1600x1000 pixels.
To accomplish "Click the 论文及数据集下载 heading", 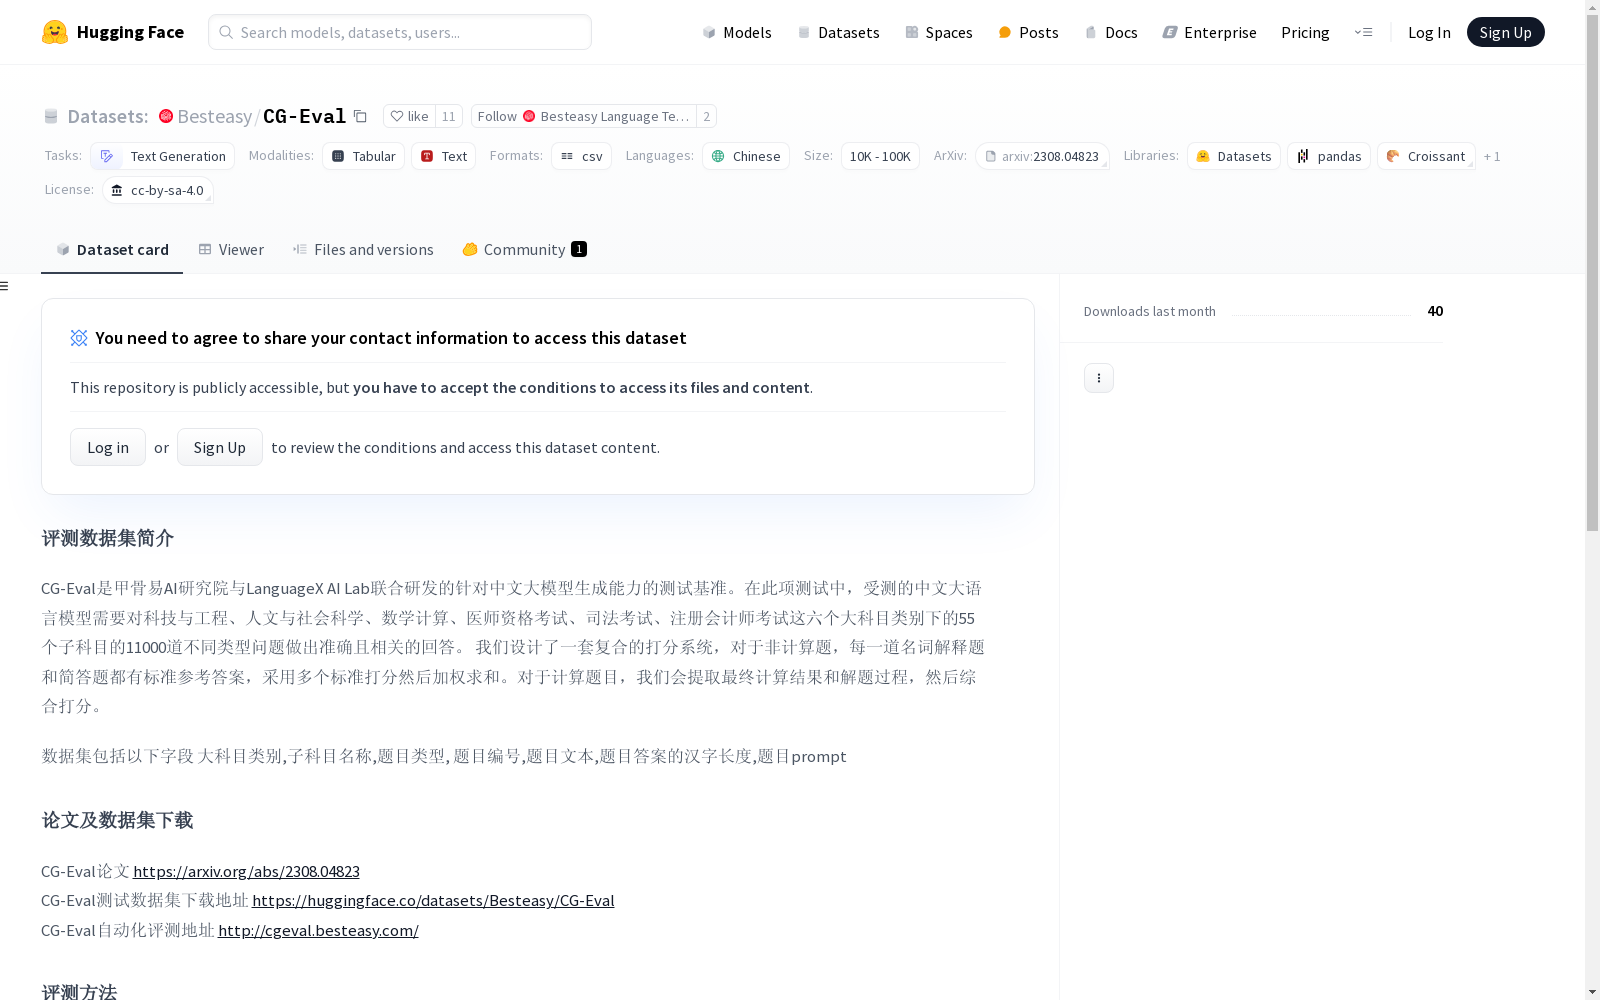I will coord(117,820).
